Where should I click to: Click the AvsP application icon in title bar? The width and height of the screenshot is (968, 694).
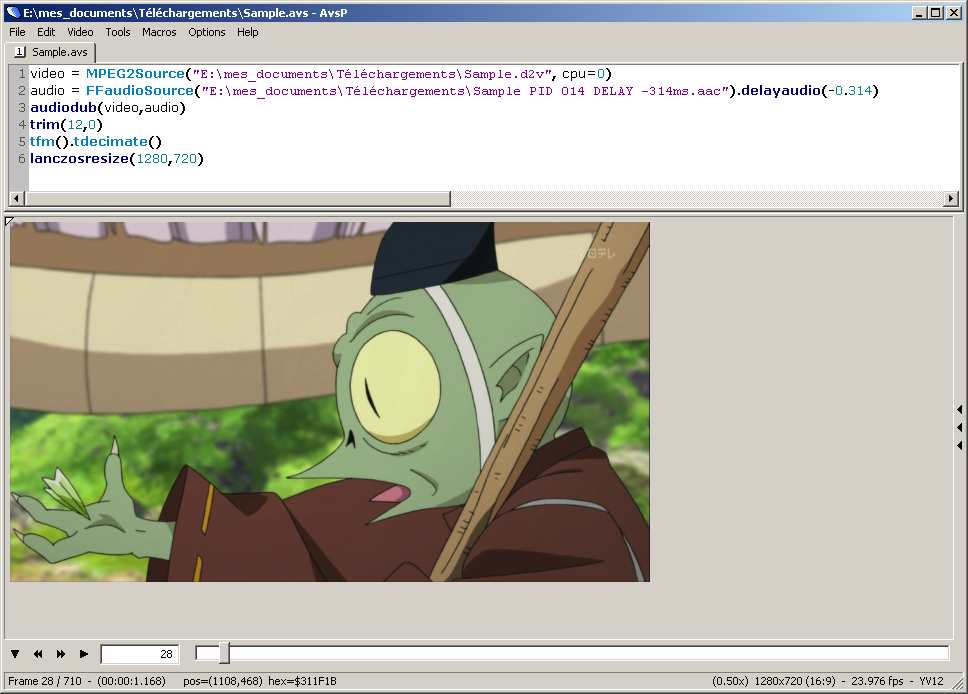tap(13, 12)
